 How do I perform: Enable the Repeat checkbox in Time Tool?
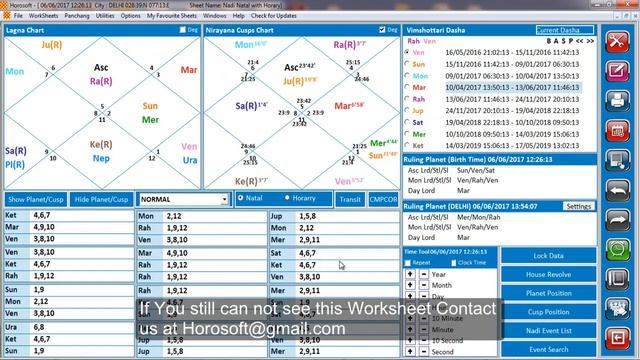(408, 263)
